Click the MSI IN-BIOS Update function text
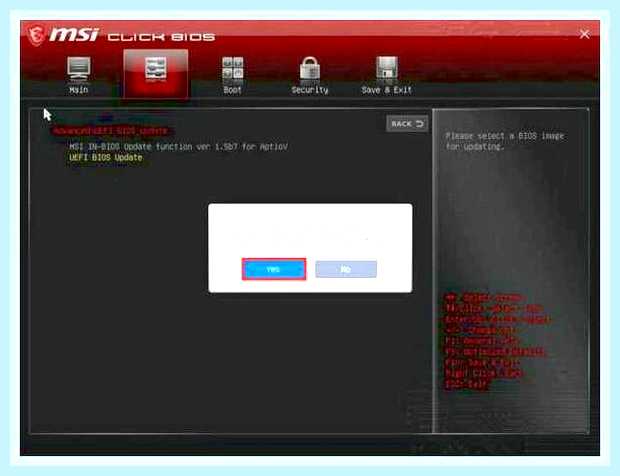620x476 pixels. pyautogui.click(x=178, y=147)
